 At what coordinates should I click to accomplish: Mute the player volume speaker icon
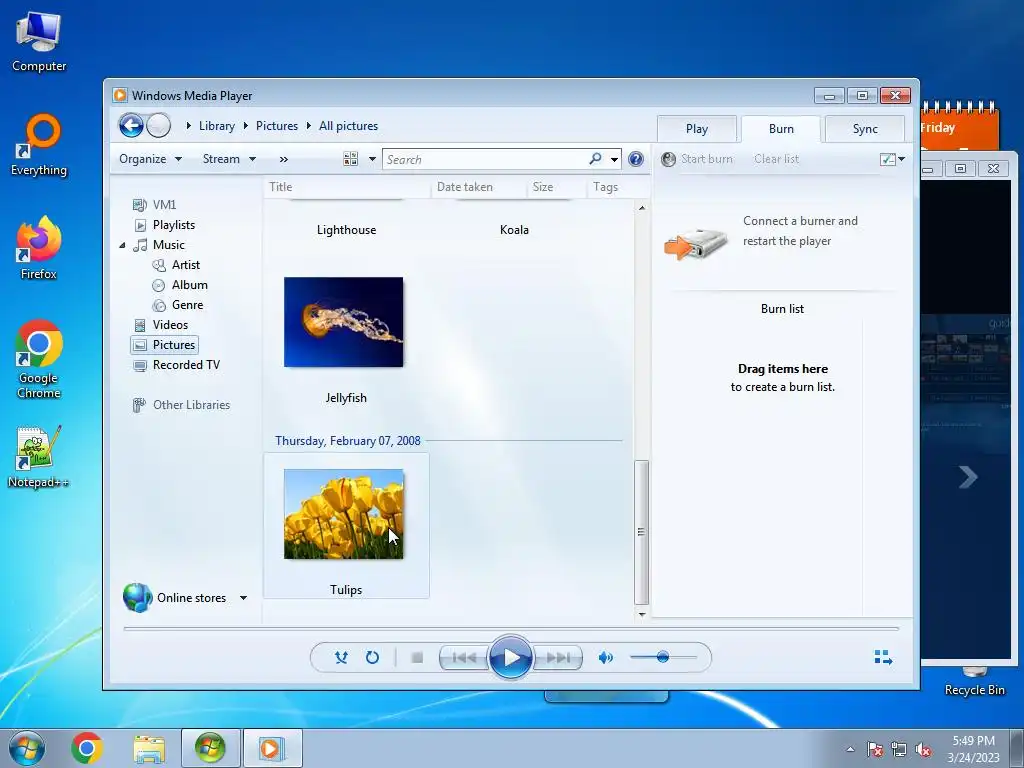(605, 658)
